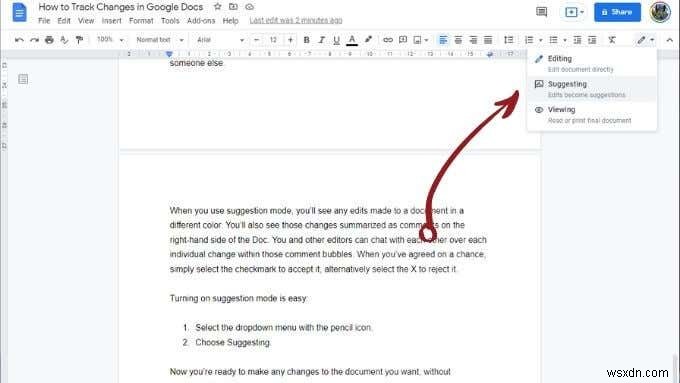
Task: Decrease paragraph indent
Action: coord(577,40)
